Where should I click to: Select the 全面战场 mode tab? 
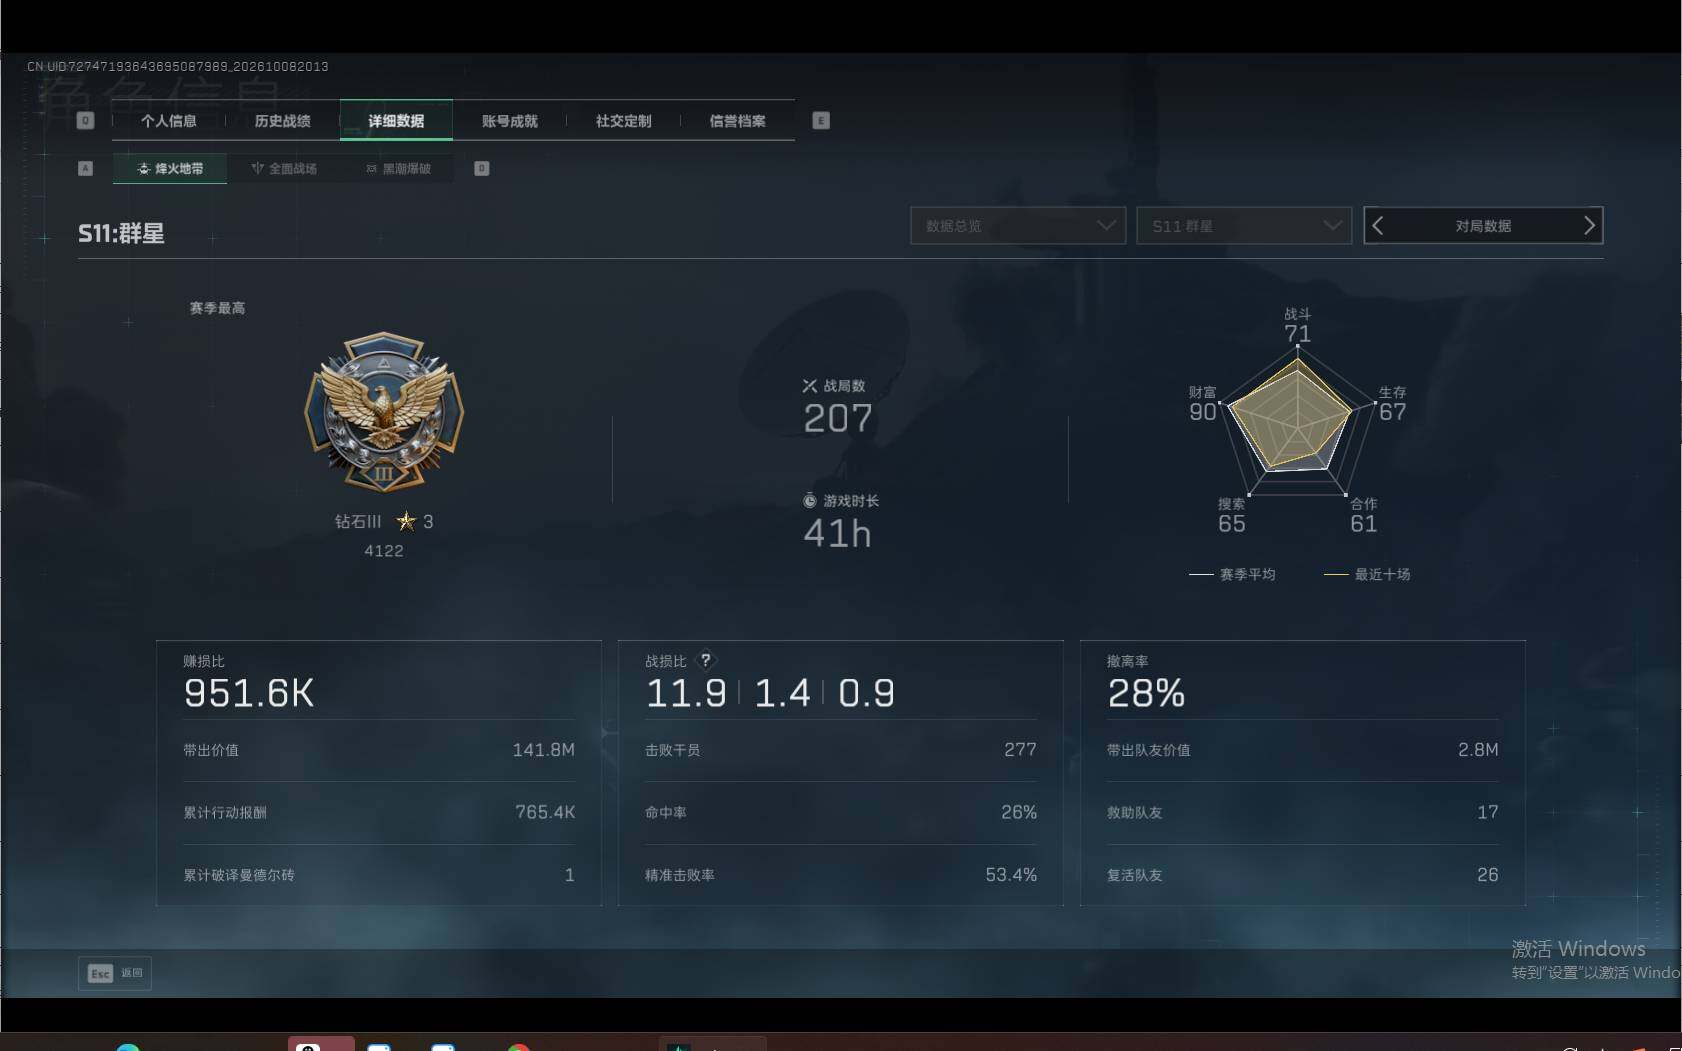coord(284,168)
